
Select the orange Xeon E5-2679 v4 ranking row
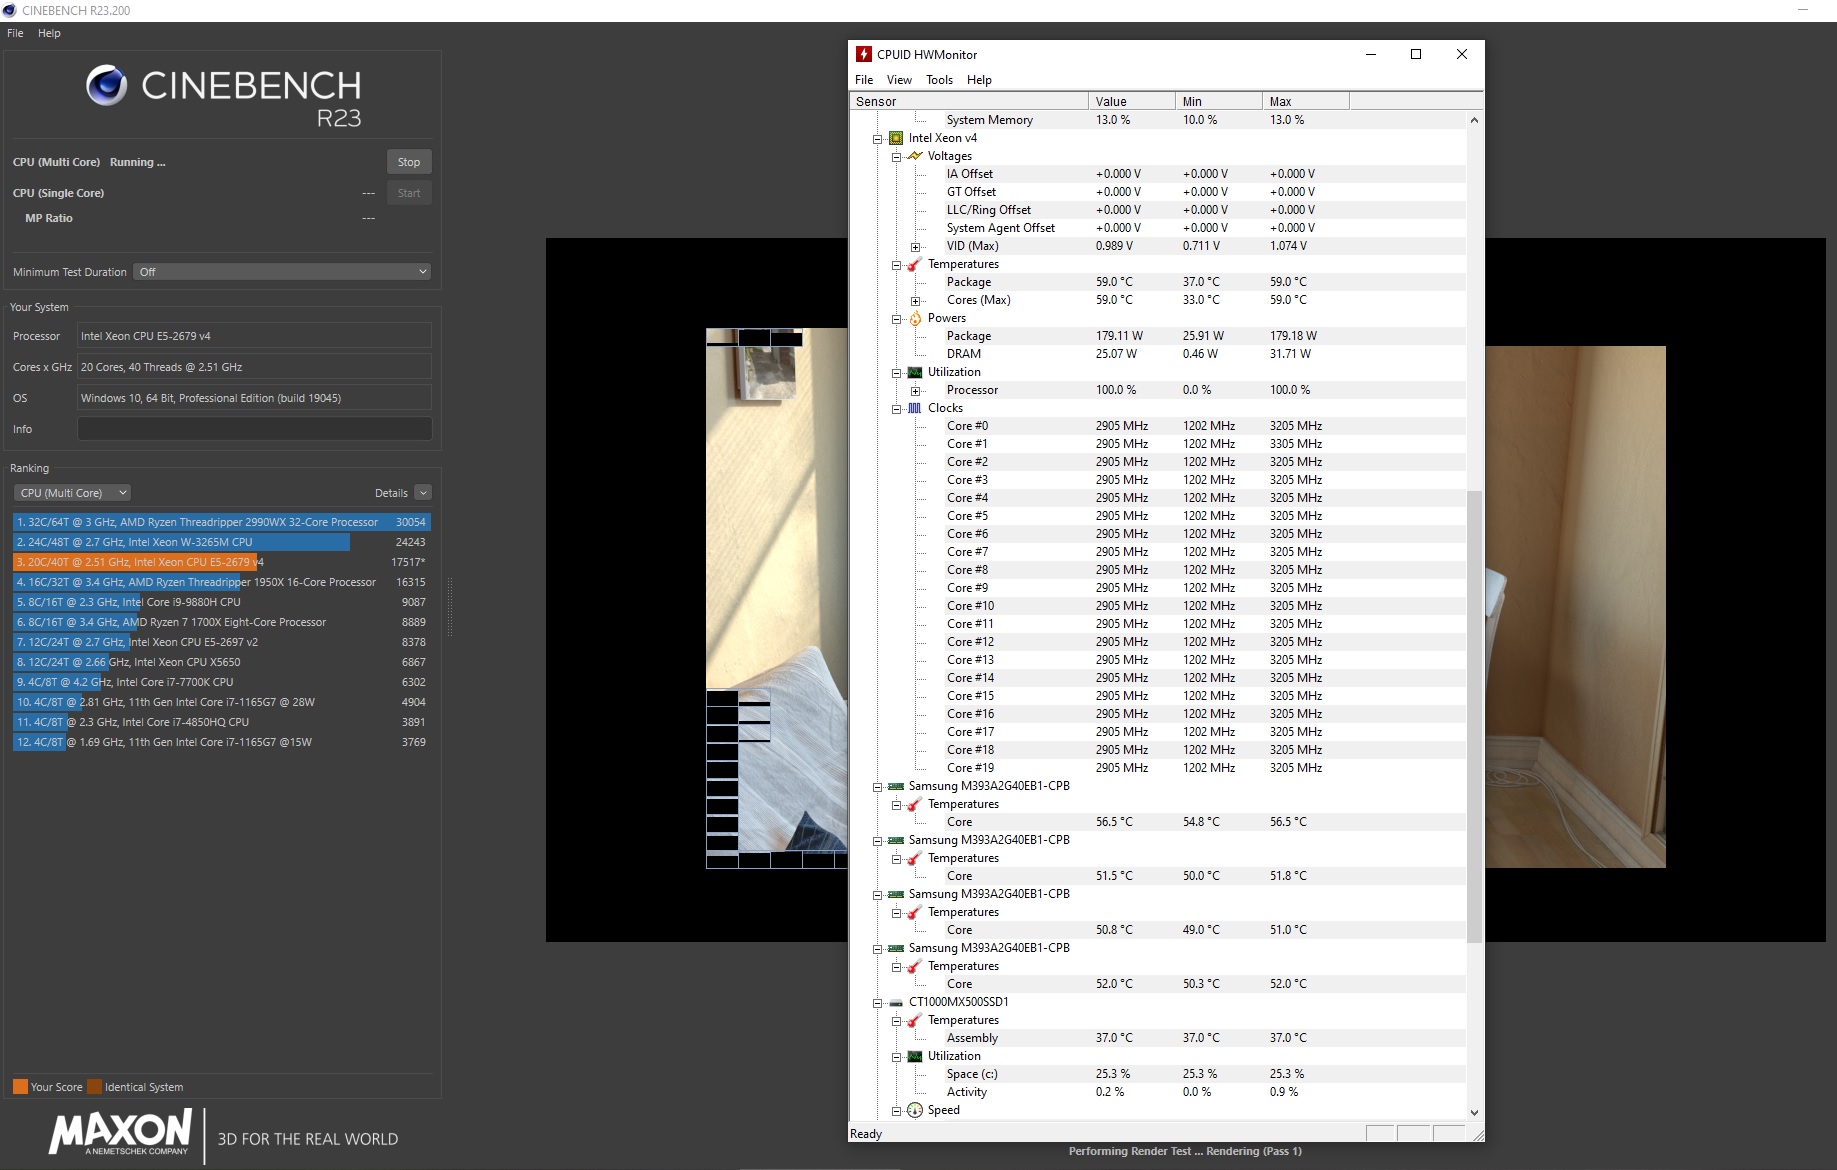tap(221, 562)
